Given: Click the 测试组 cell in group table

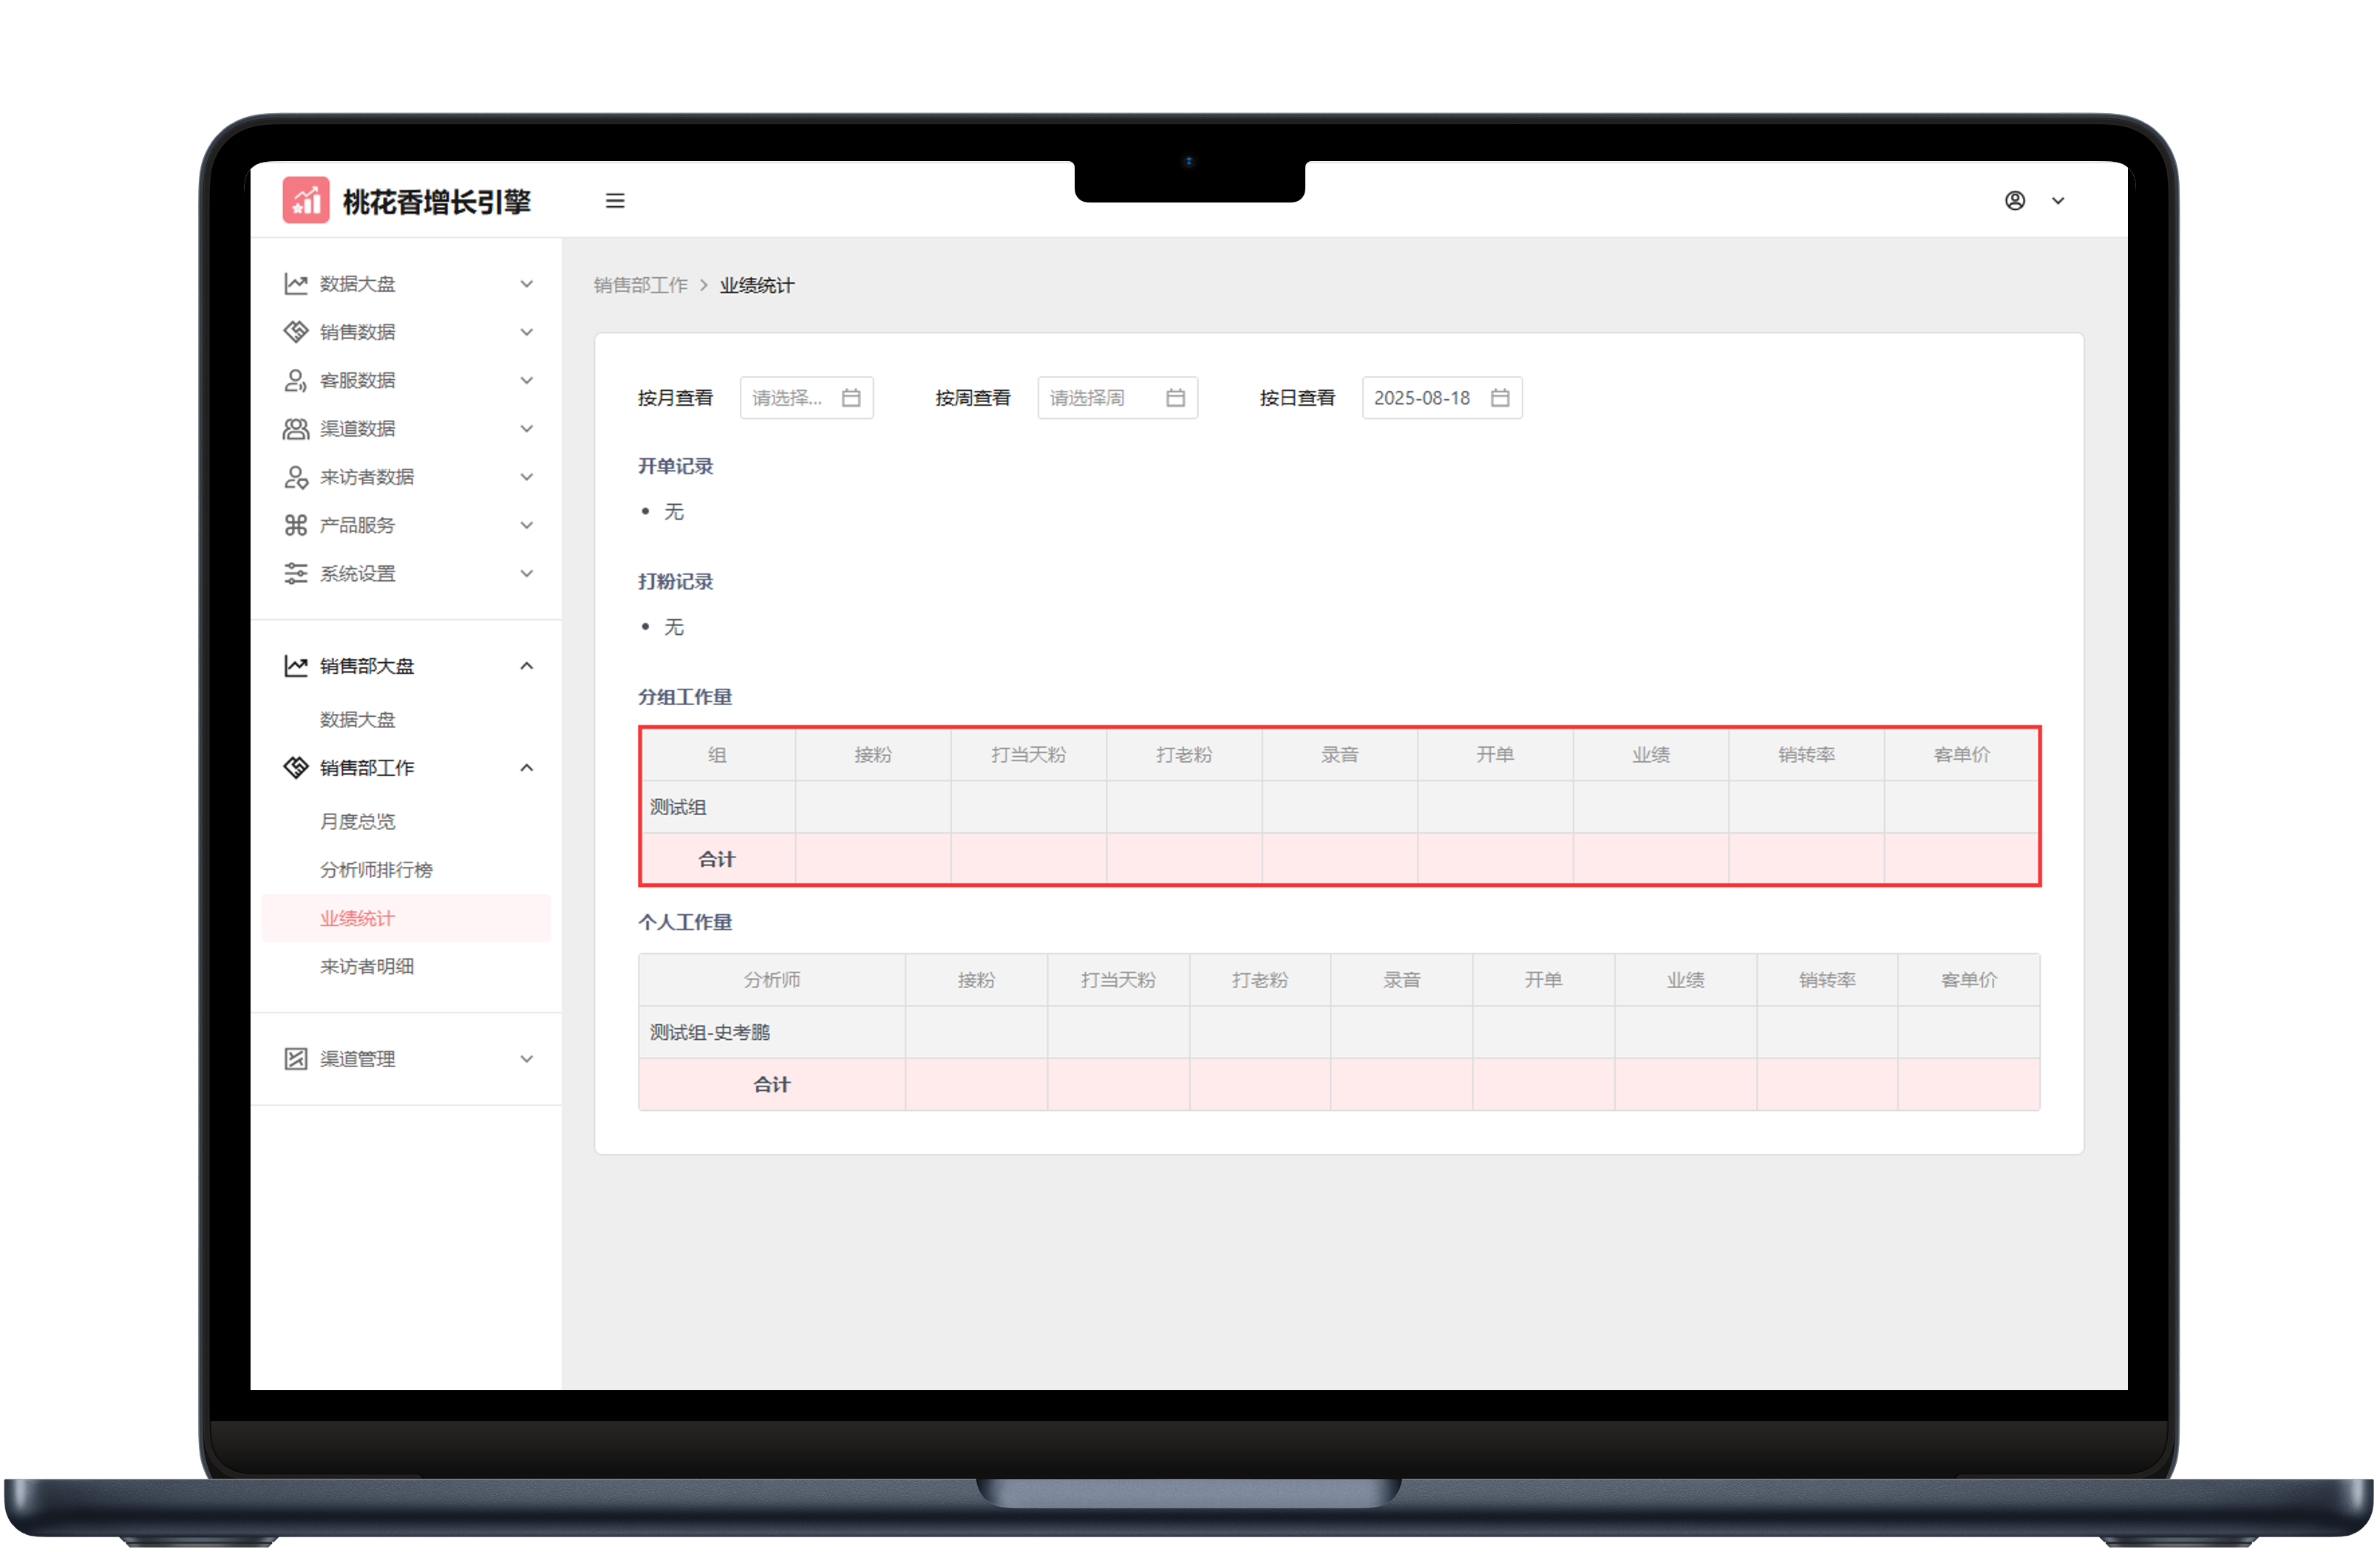Looking at the screenshot, I should click(717, 807).
